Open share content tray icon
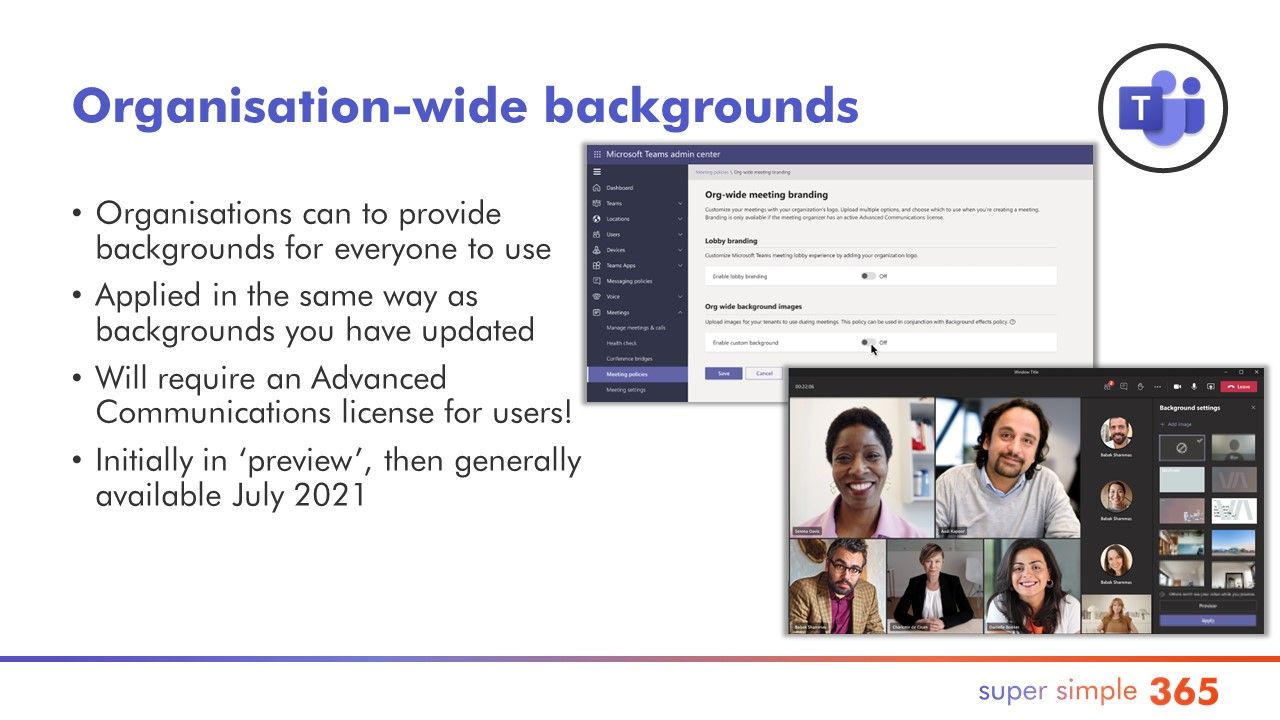Image resolution: width=1280 pixels, height=720 pixels. click(1211, 387)
